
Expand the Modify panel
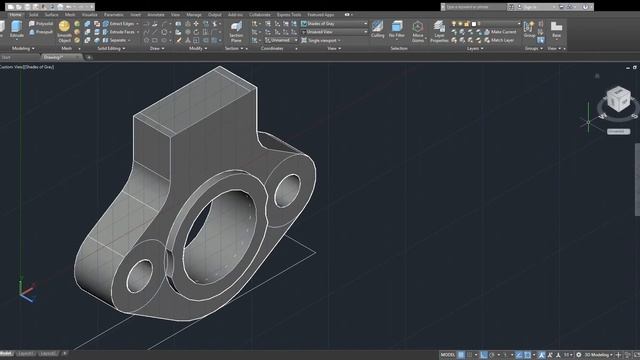(x=198, y=49)
